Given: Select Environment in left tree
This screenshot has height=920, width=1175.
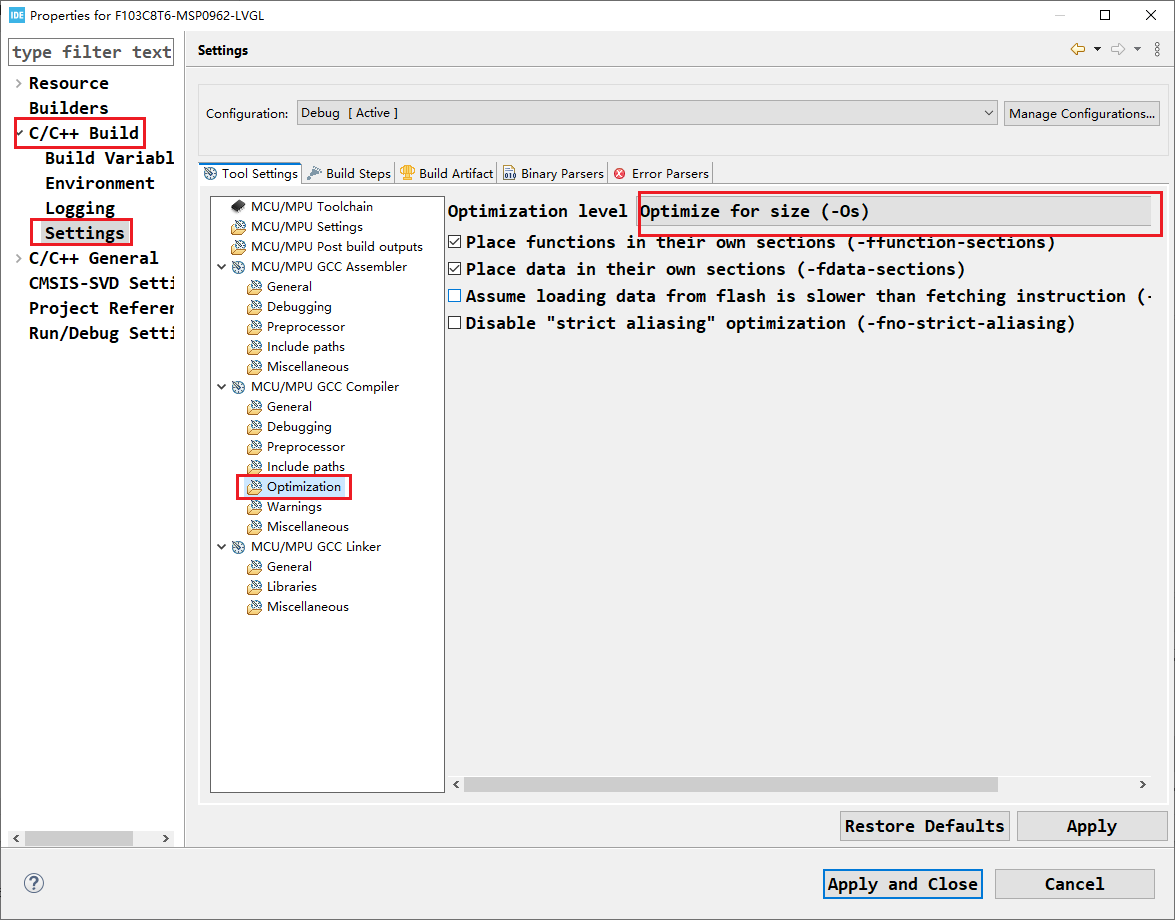Looking at the screenshot, I should (100, 183).
